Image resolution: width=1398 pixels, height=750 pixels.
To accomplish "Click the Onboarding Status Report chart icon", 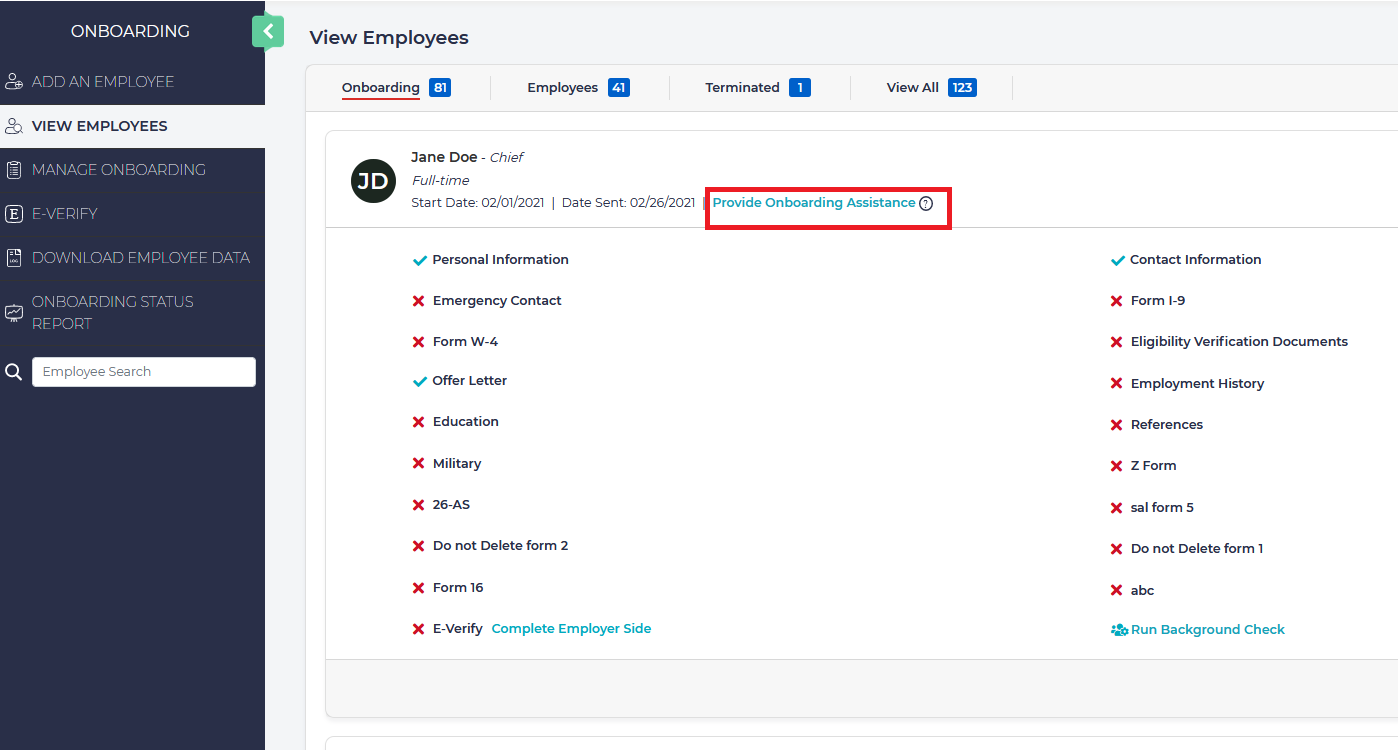I will [14, 312].
